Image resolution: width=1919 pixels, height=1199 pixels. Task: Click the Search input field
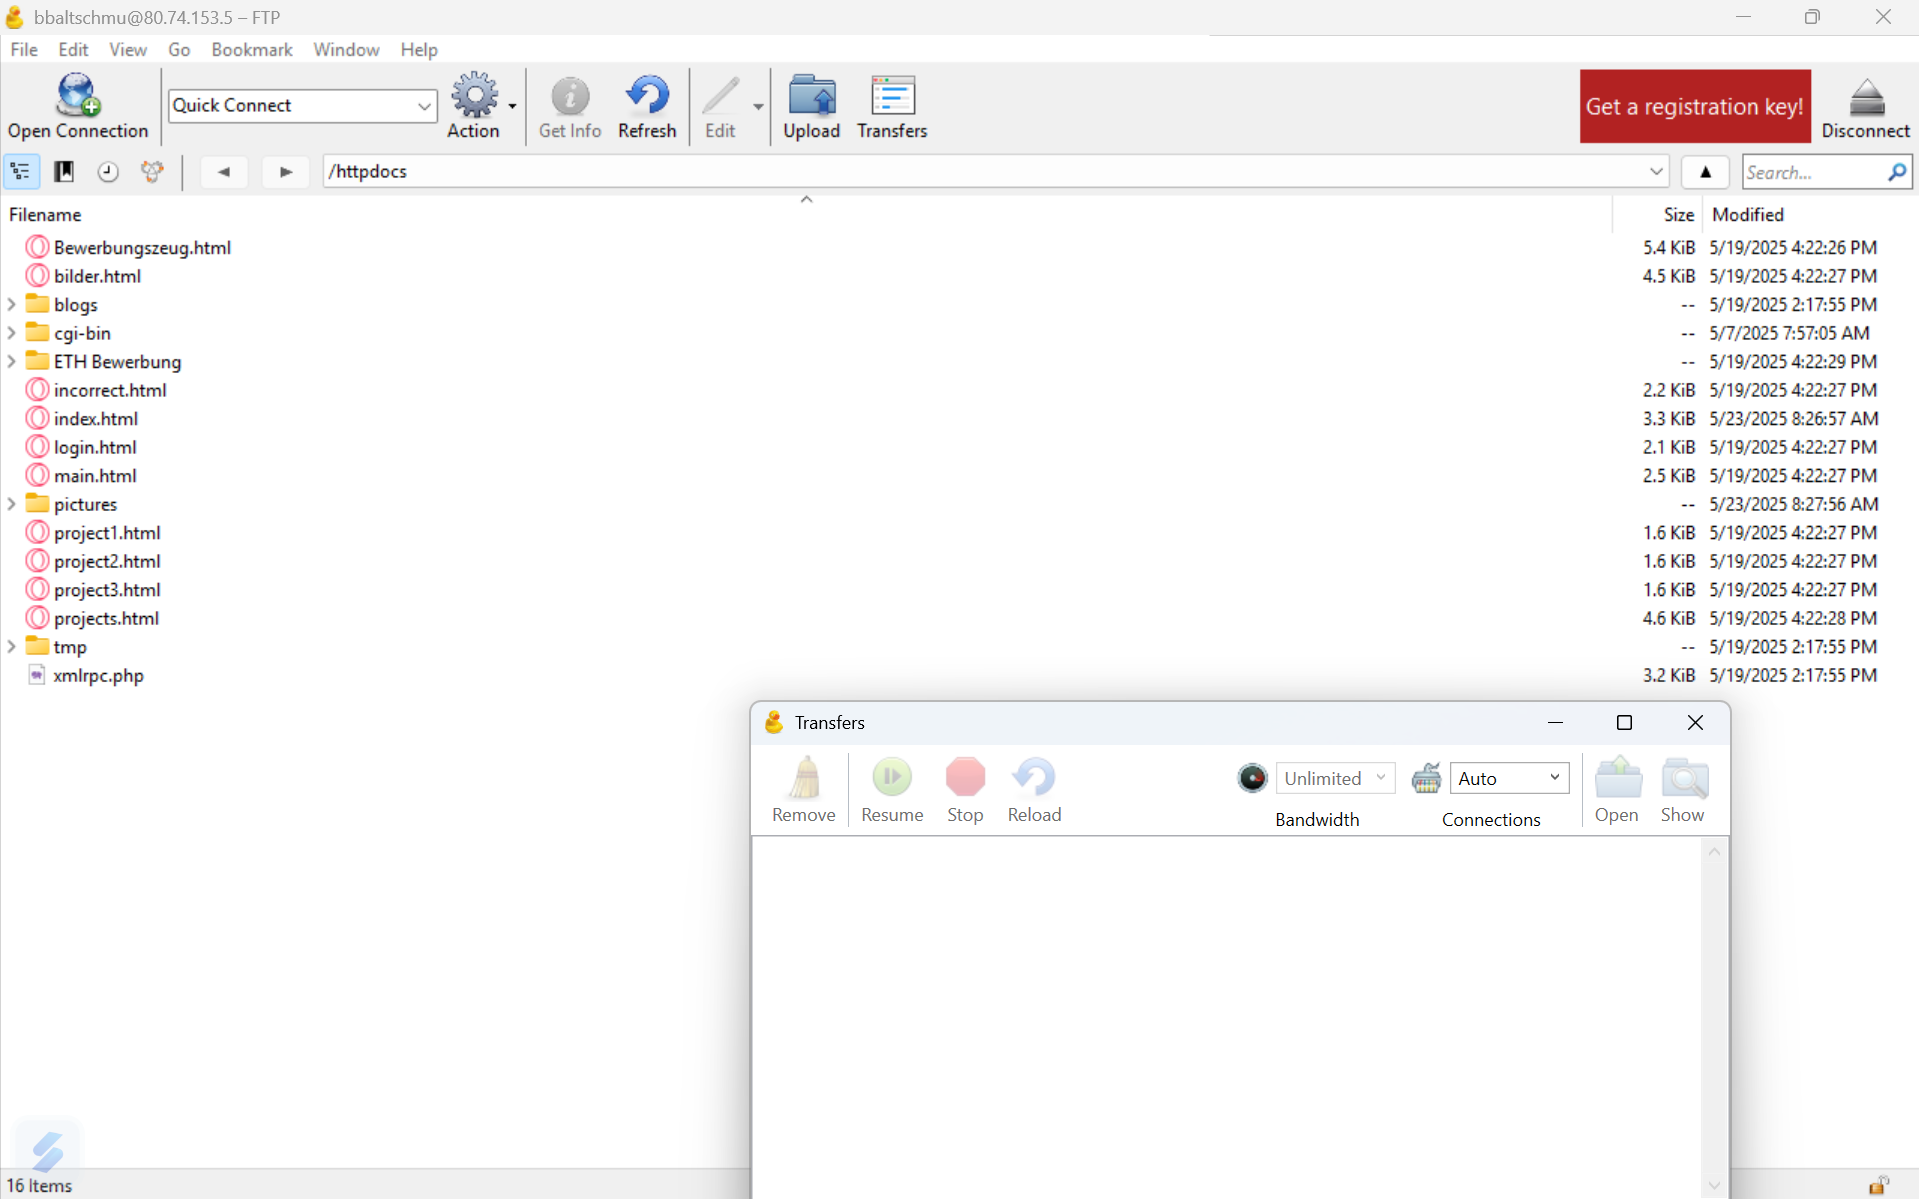pos(1812,172)
